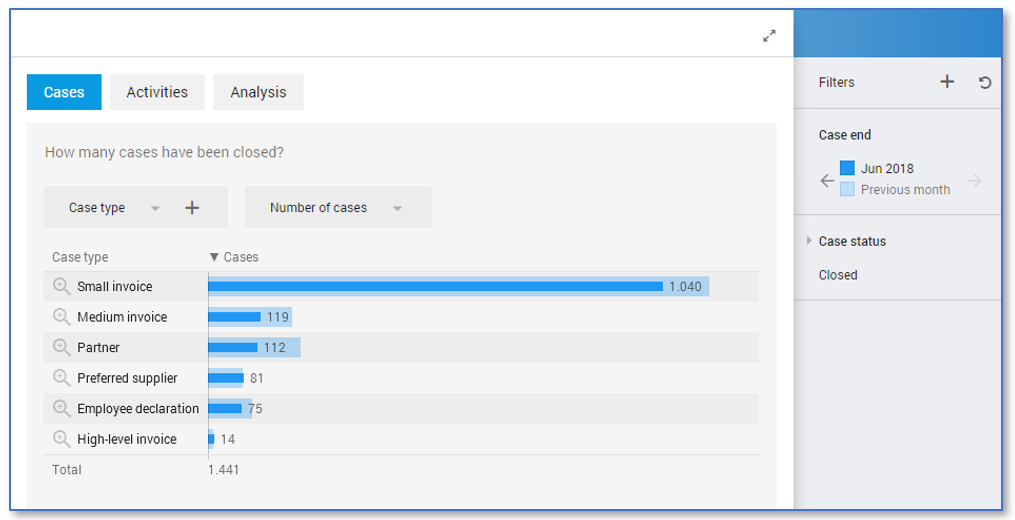Toggle the Previous month comparison box
This screenshot has height=520, width=1015.
click(847, 189)
